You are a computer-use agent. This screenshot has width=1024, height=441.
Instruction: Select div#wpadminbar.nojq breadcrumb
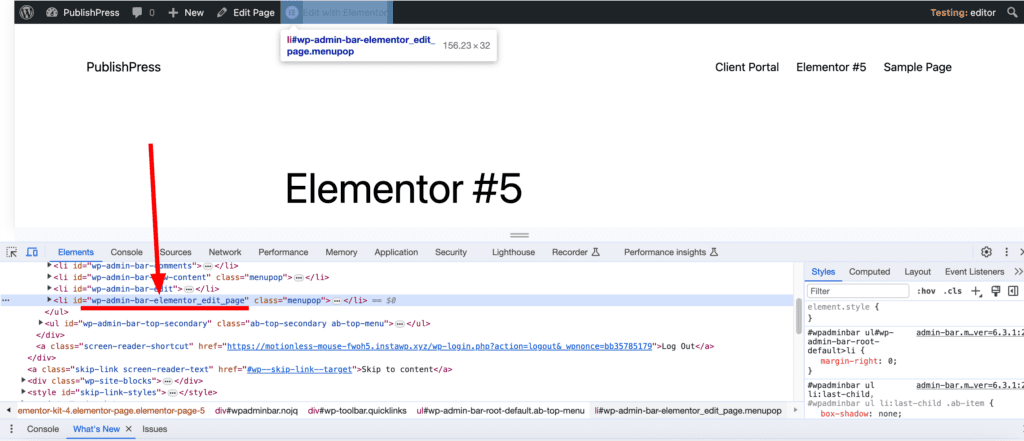256,411
